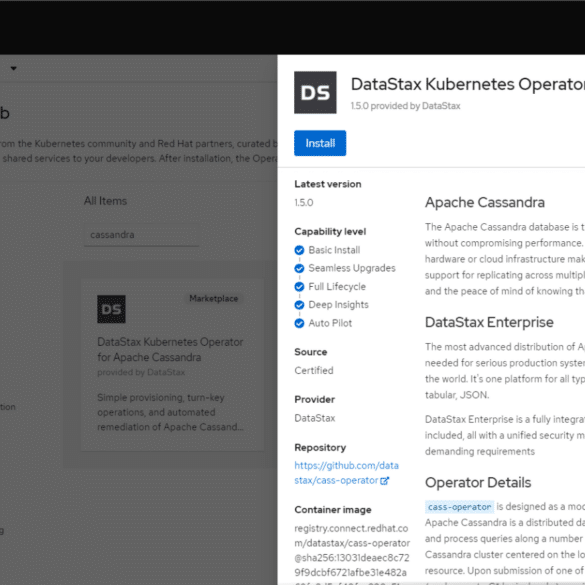Click the 'Deep Insights' capability text
The height and width of the screenshot is (585, 585).
pos(338,305)
